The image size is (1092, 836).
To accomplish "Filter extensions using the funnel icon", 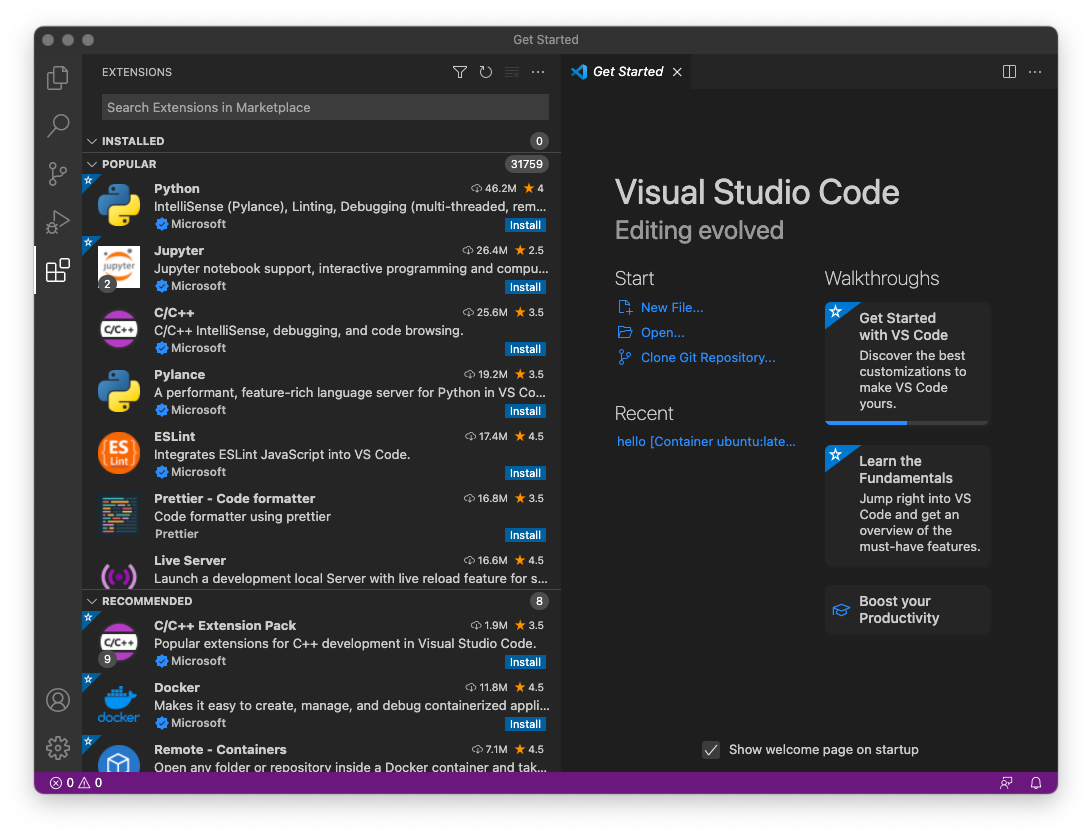I will point(460,72).
